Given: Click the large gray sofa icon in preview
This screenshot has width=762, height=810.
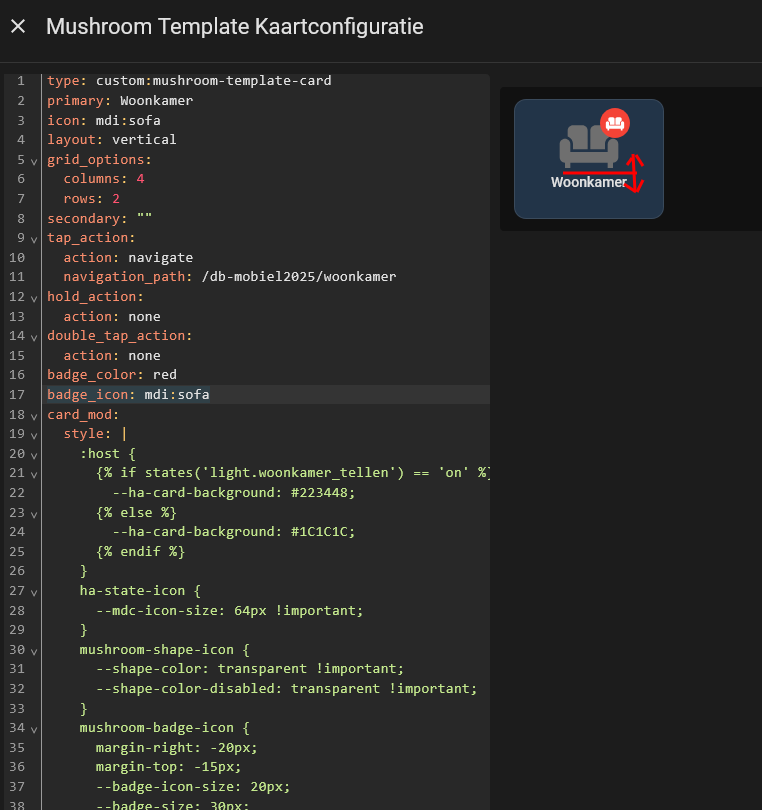Looking at the screenshot, I should [588, 146].
